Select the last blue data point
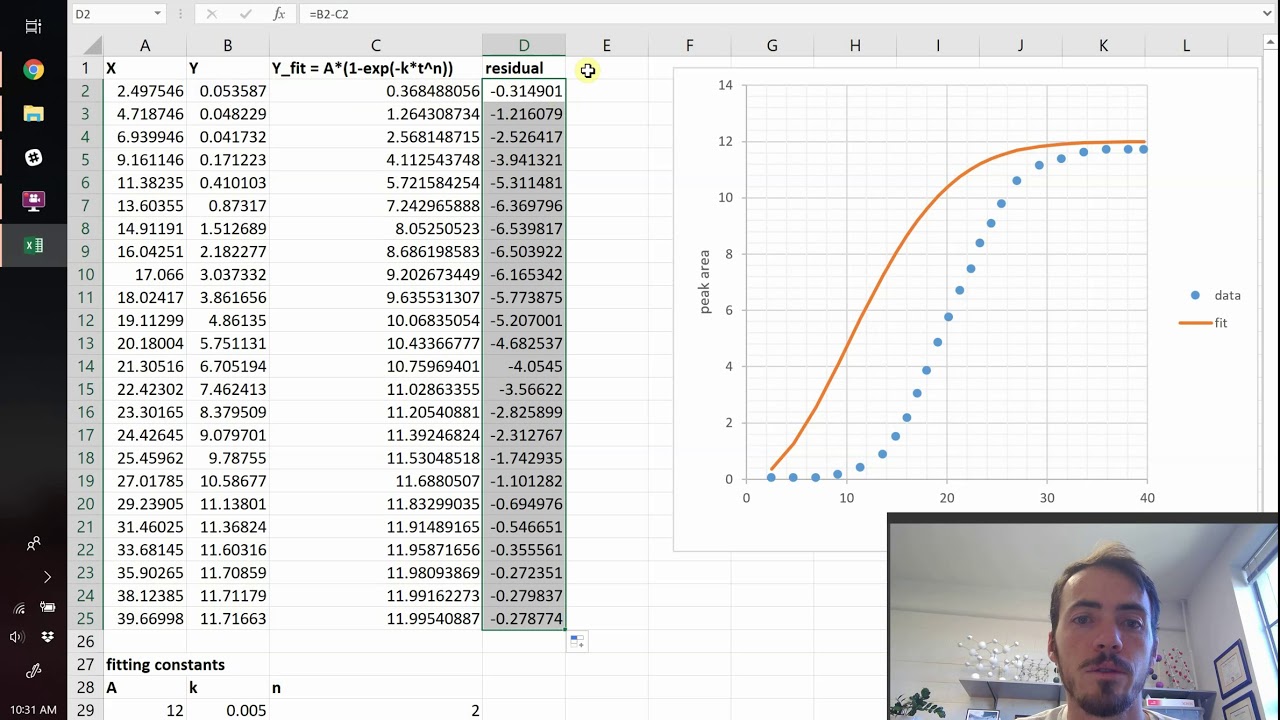Image resolution: width=1280 pixels, height=720 pixels. pos(1143,149)
